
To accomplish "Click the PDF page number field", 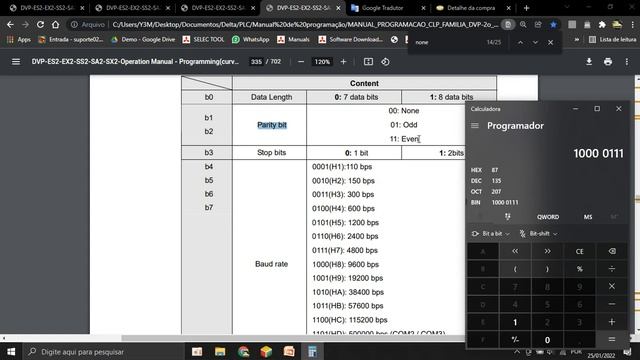I will click(x=256, y=62).
